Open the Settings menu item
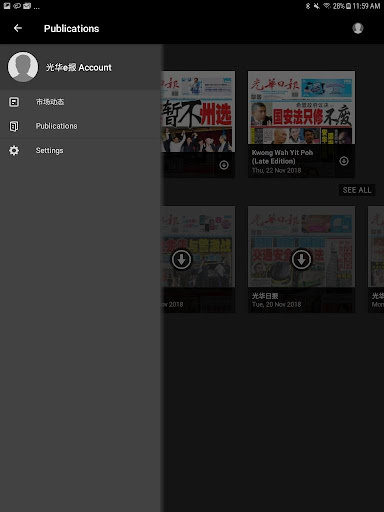 click(x=81, y=151)
